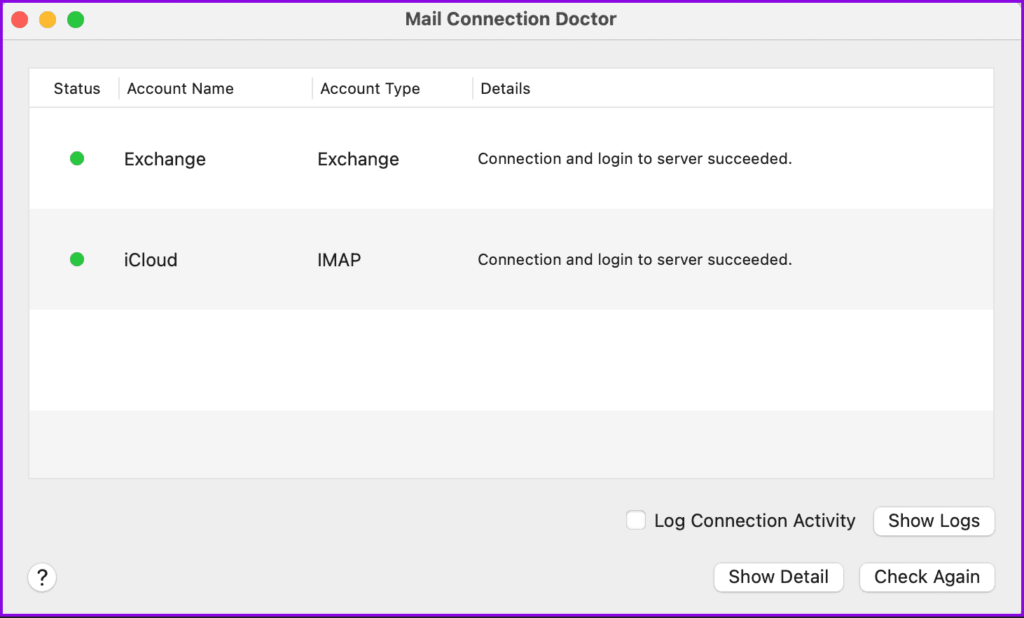This screenshot has width=1024, height=618.
Task: Click the iCloud row's connection succeeded details
Action: [x=635, y=259]
